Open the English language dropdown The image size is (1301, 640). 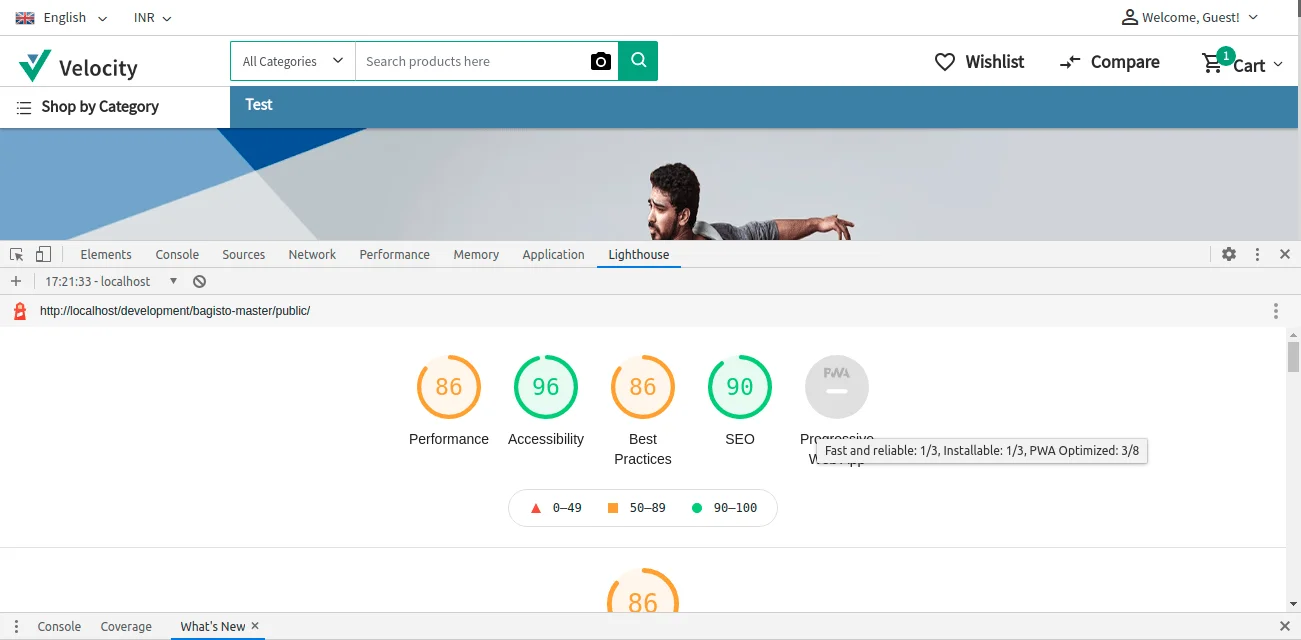click(62, 18)
